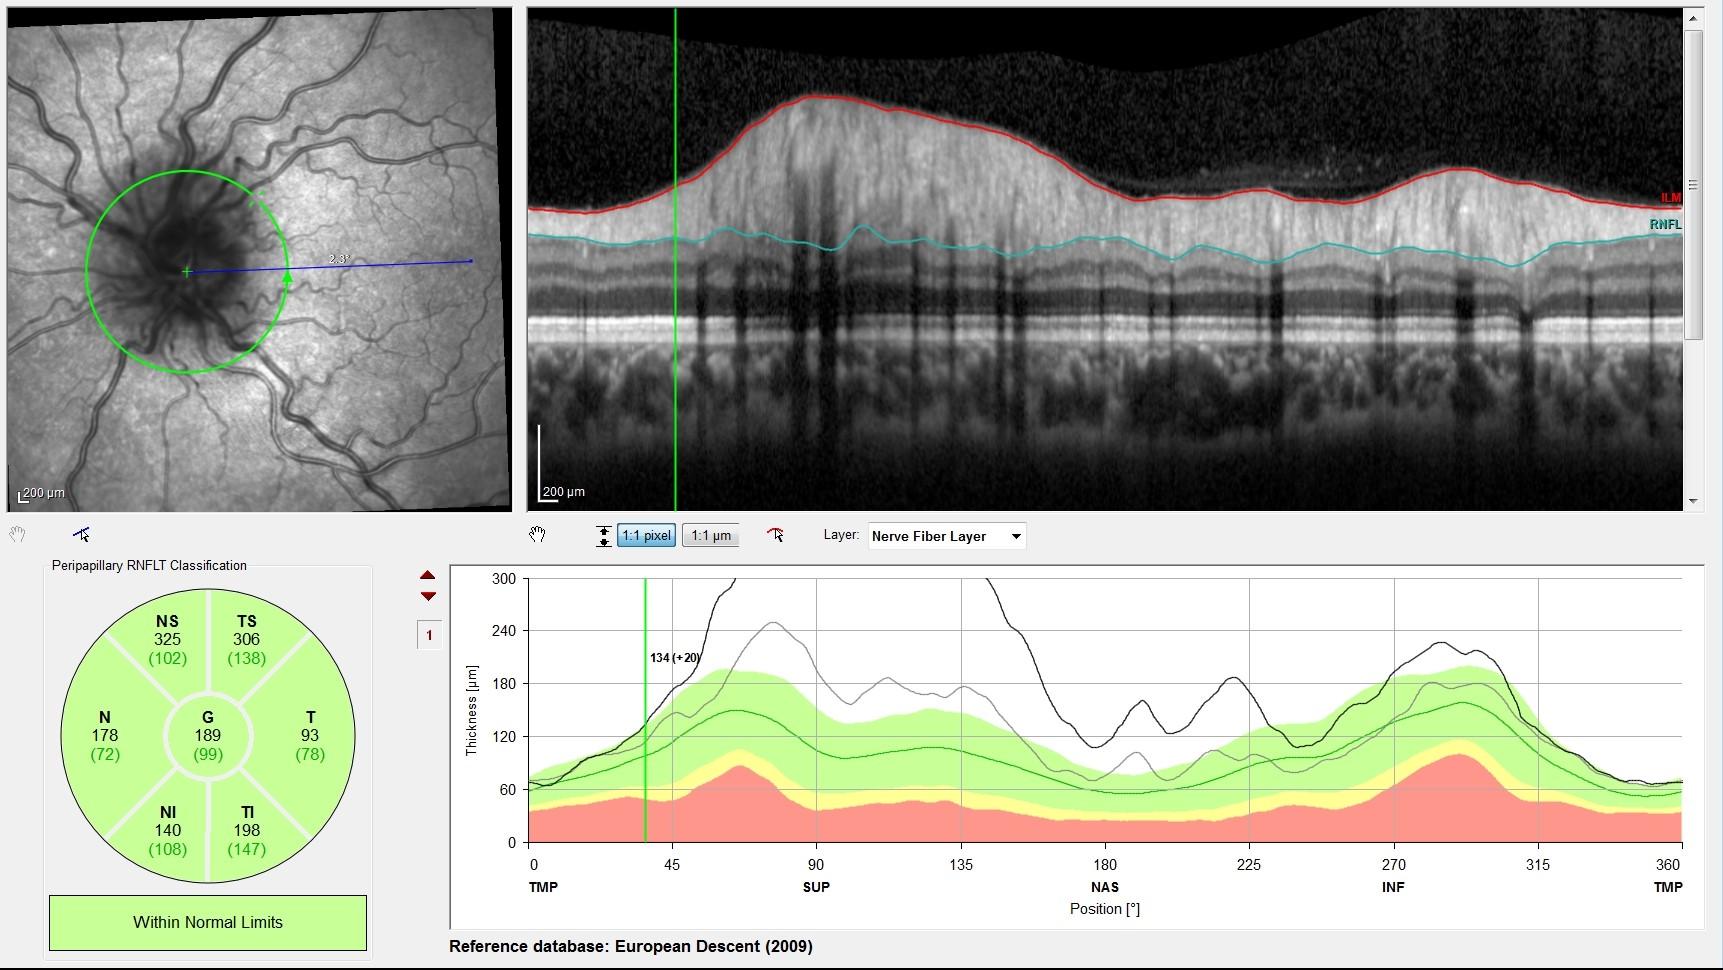
Task: Click scroll-down arrow of OCT scan scrollbar
Action: point(1693,501)
